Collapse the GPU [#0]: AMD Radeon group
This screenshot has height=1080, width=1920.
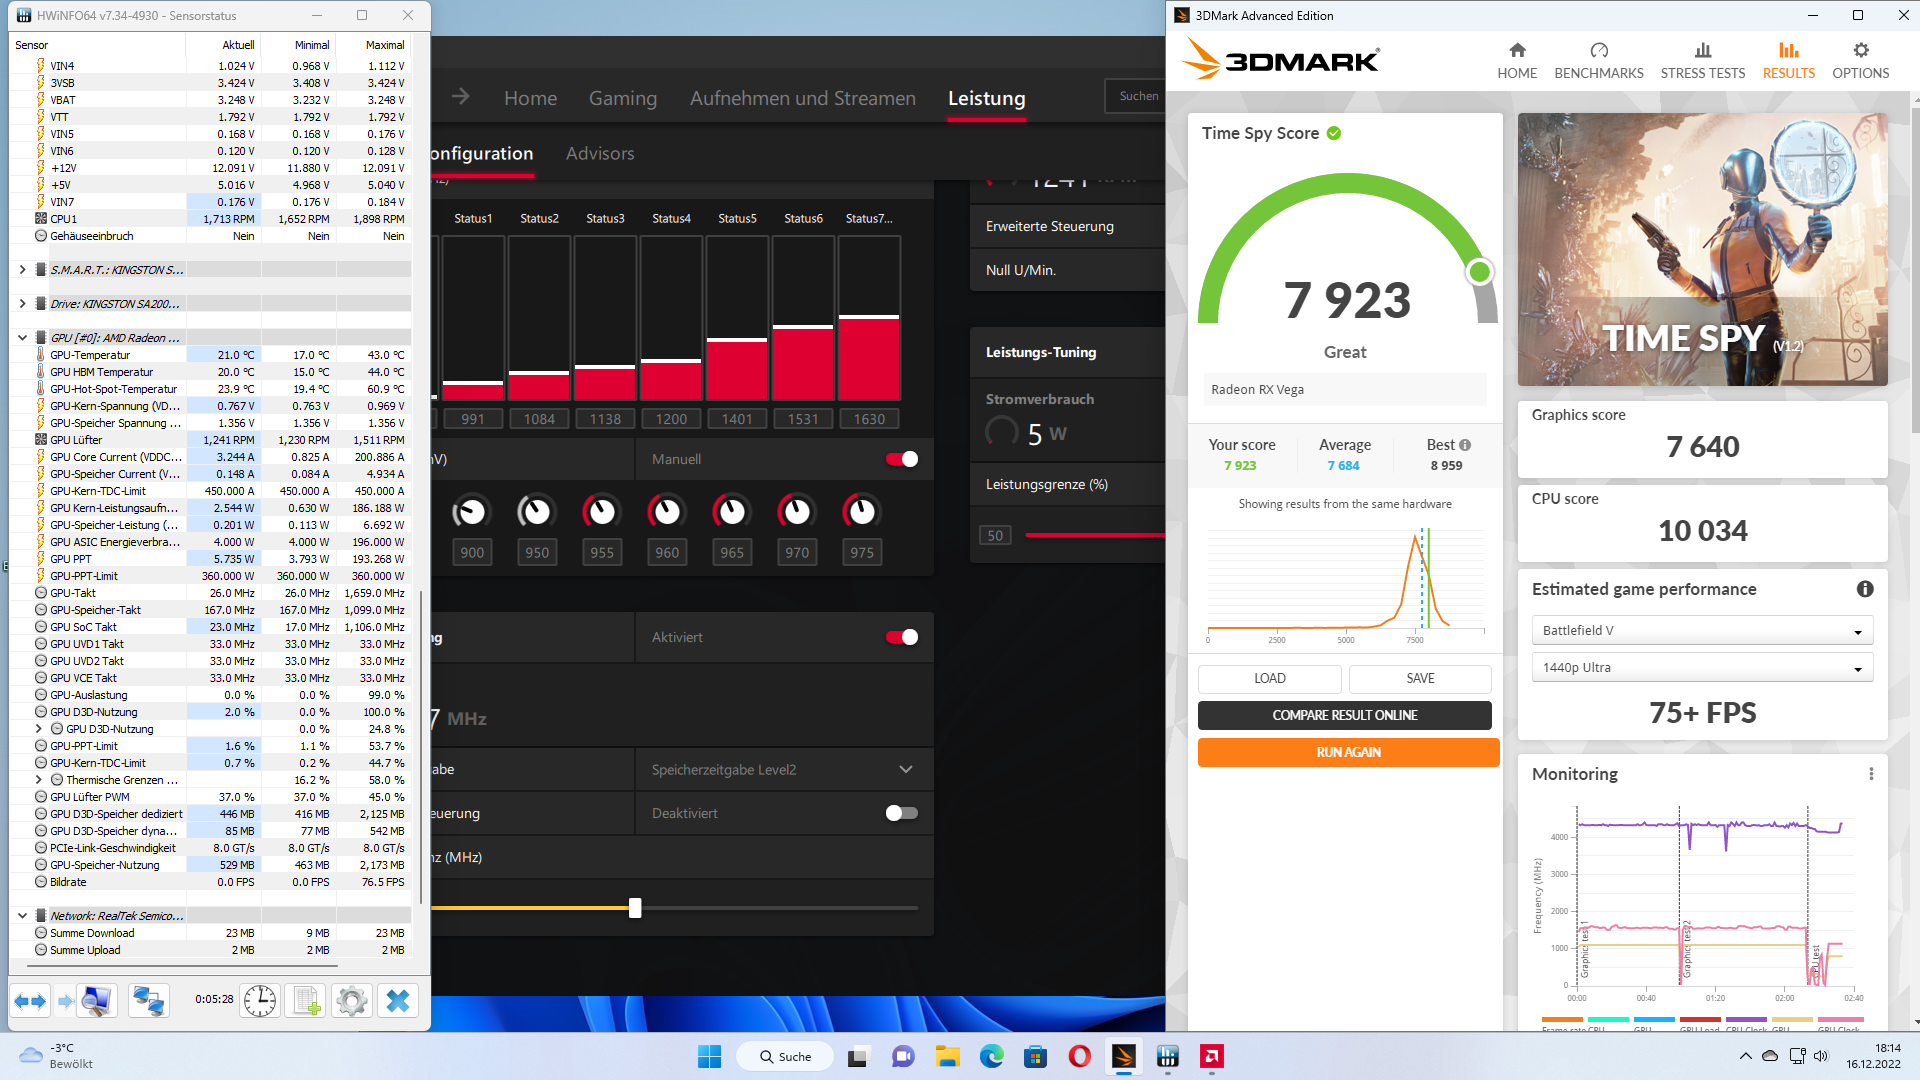coord(22,338)
